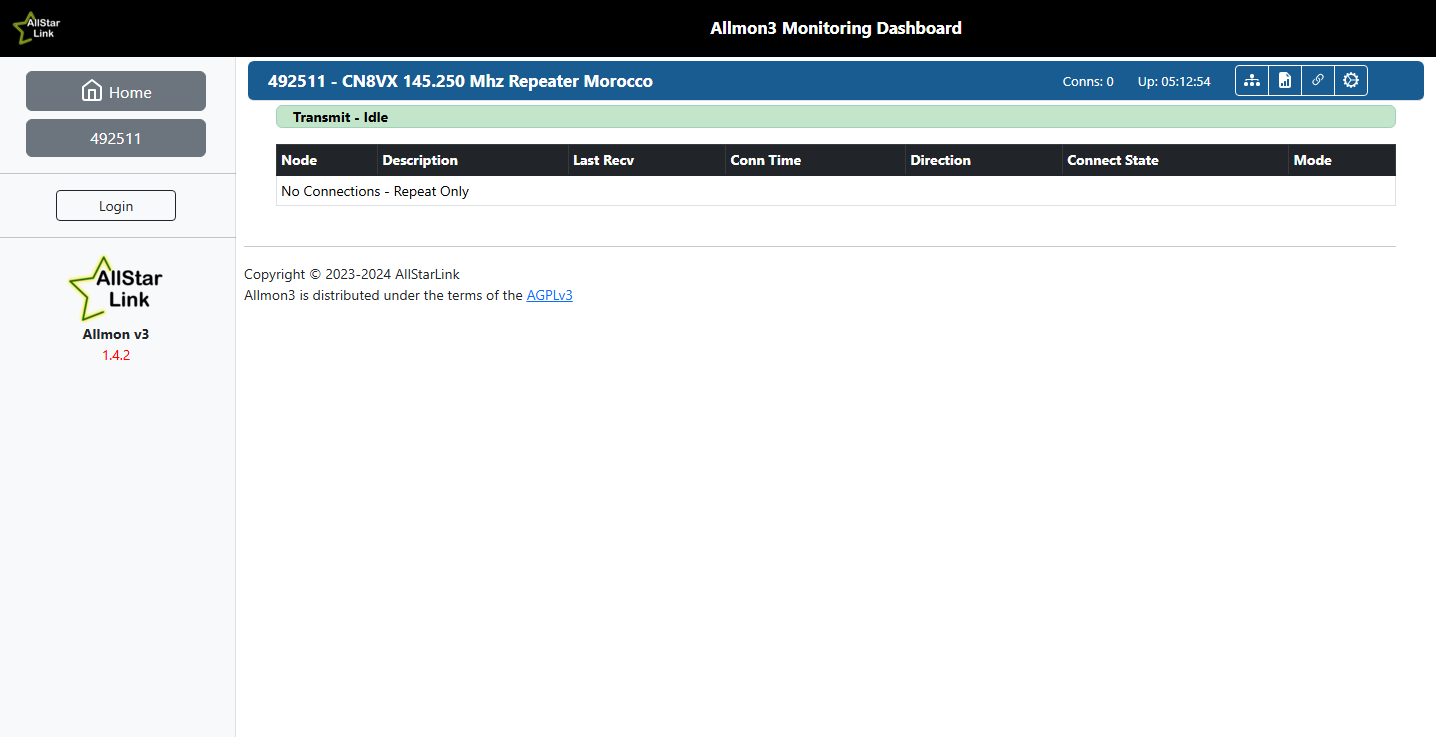Click the AllStar Link logo in top bar
This screenshot has height=737, width=1436.
click(x=36, y=27)
